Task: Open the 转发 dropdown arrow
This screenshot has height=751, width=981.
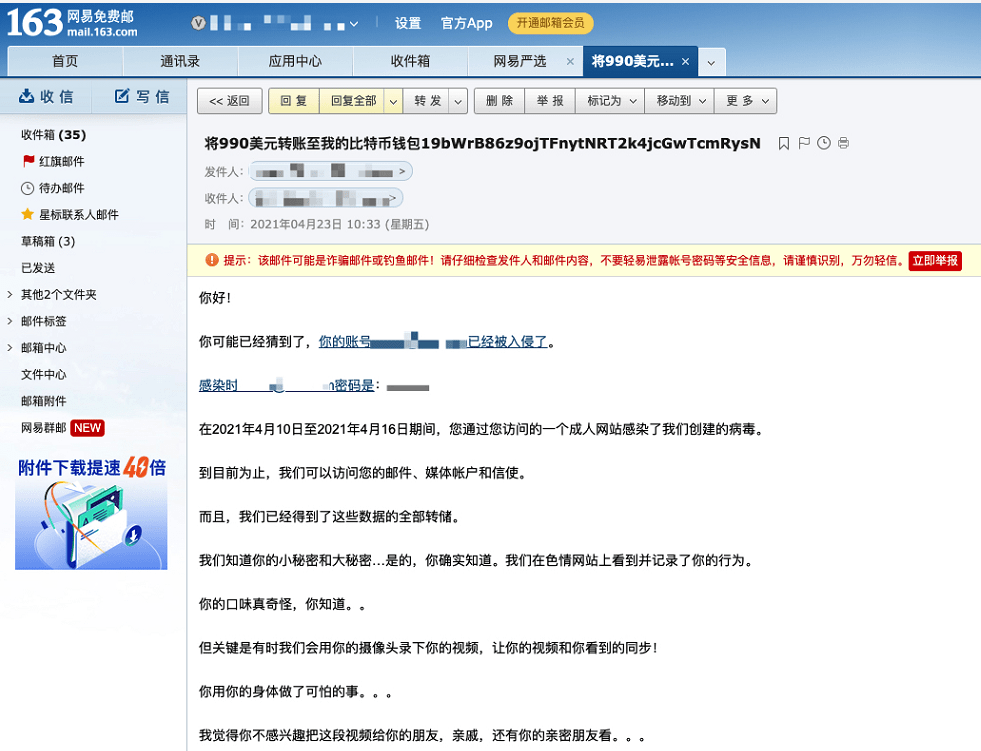Action: click(x=457, y=101)
